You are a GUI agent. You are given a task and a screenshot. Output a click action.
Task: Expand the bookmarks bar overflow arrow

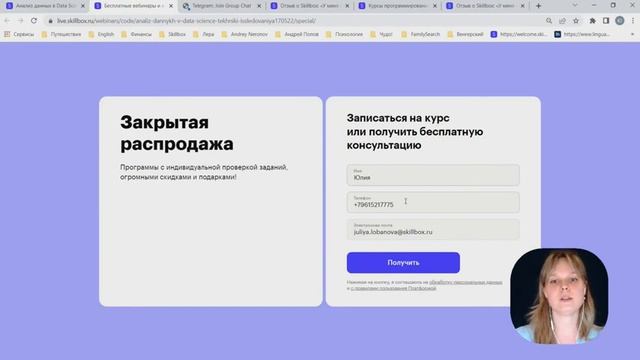pos(633,34)
